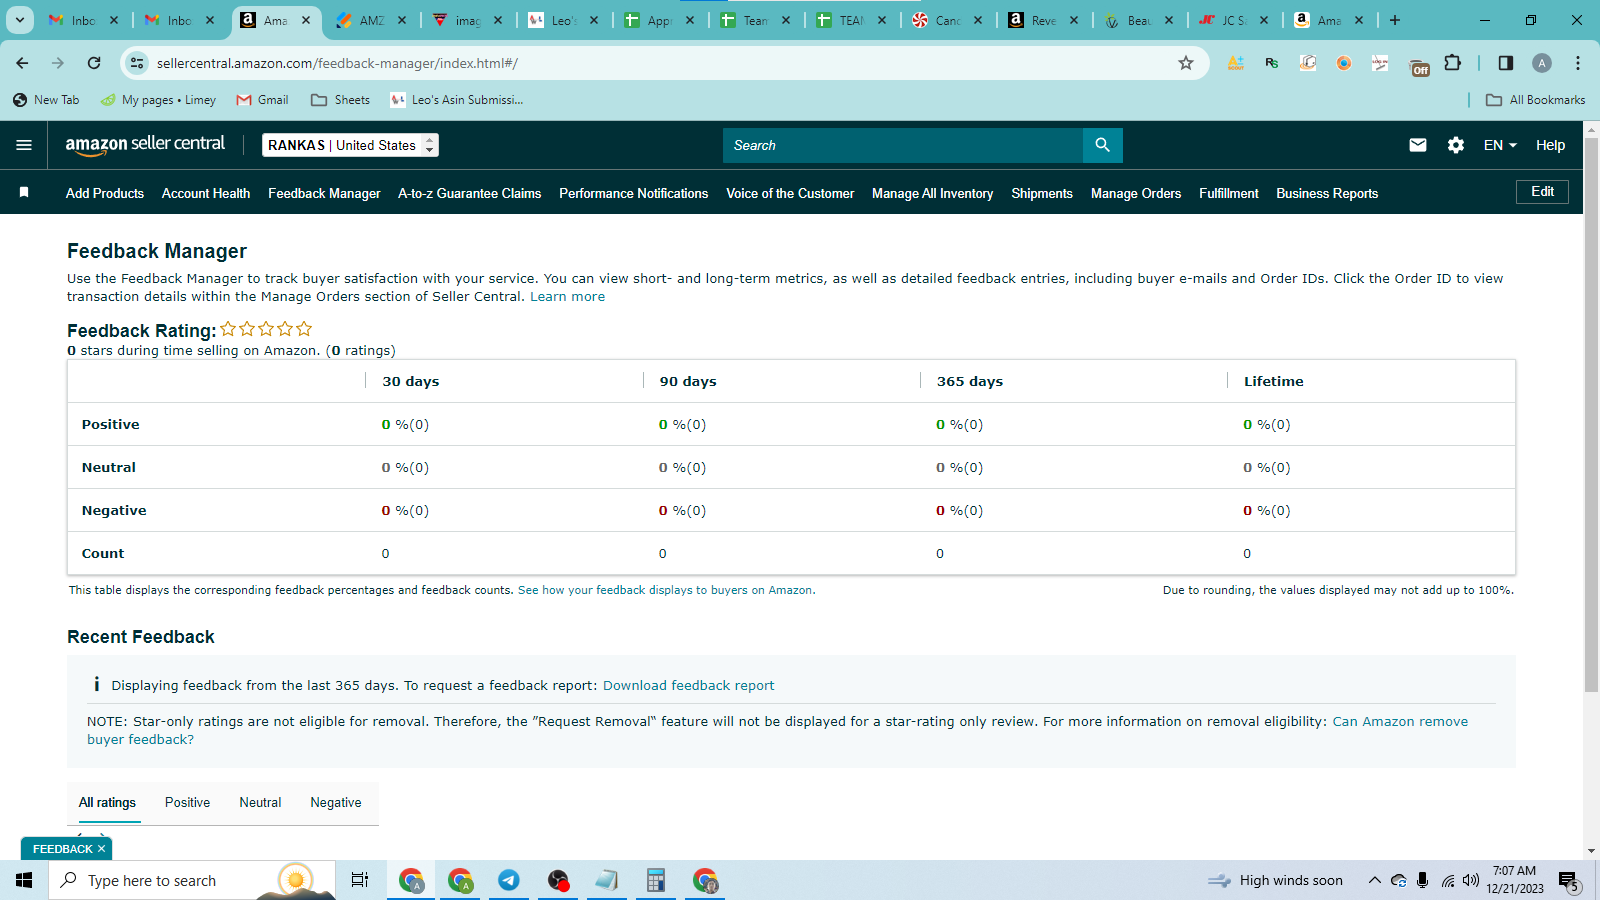Open OBS Studio from the taskbar
Viewport: 1600px width, 900px height.
pos(558,880)
